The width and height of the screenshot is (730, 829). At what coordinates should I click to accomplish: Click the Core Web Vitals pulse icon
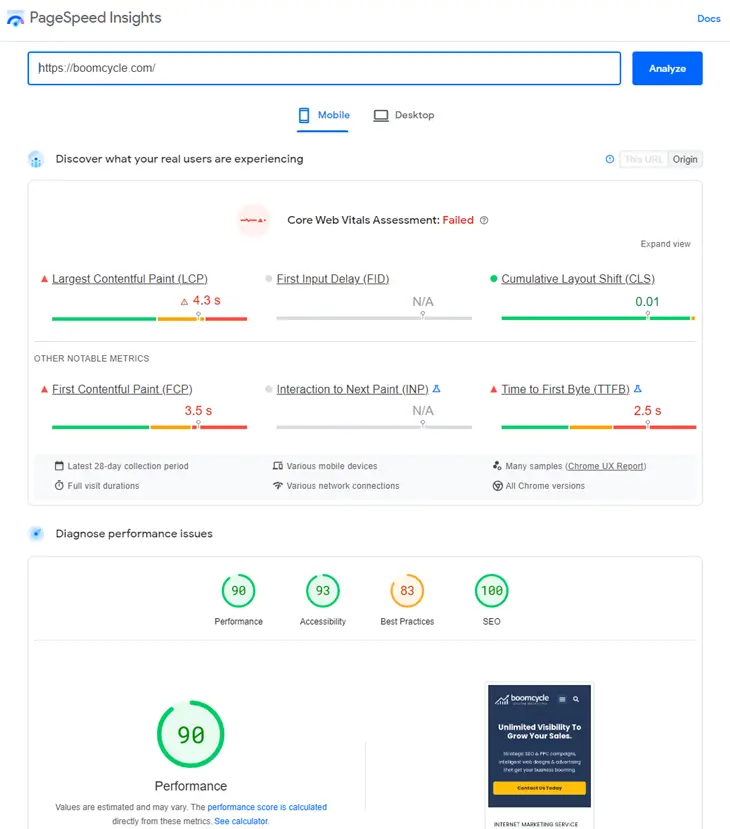point(253,220)
